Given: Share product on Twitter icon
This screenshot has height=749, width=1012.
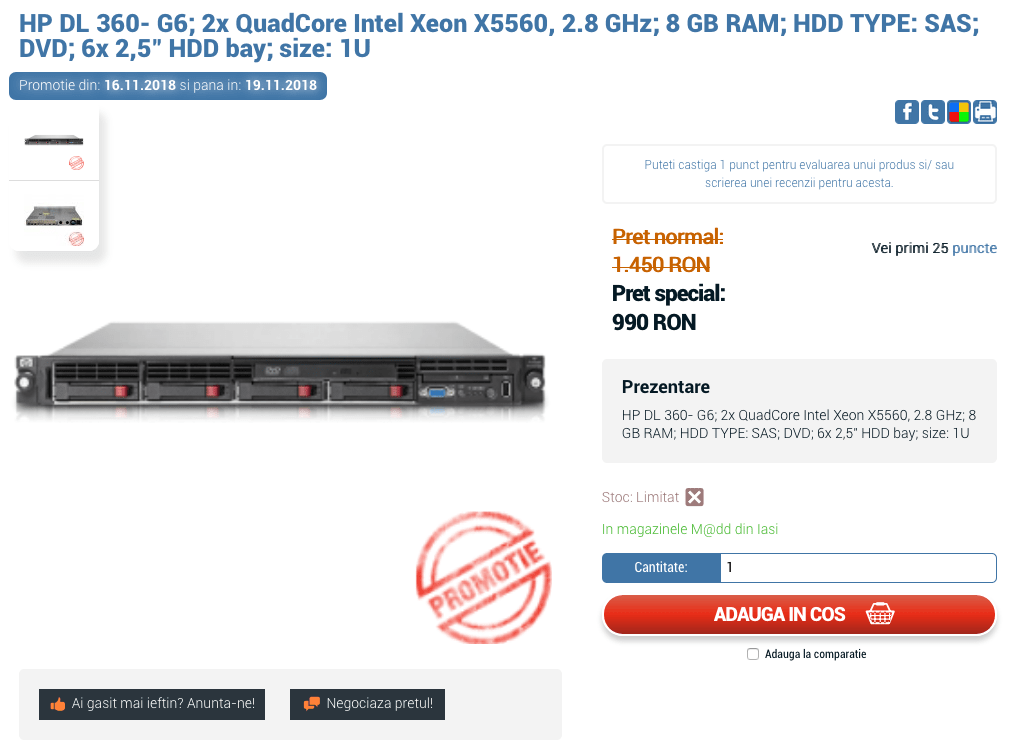Looking at the screenshot, I should pos(933,112).
